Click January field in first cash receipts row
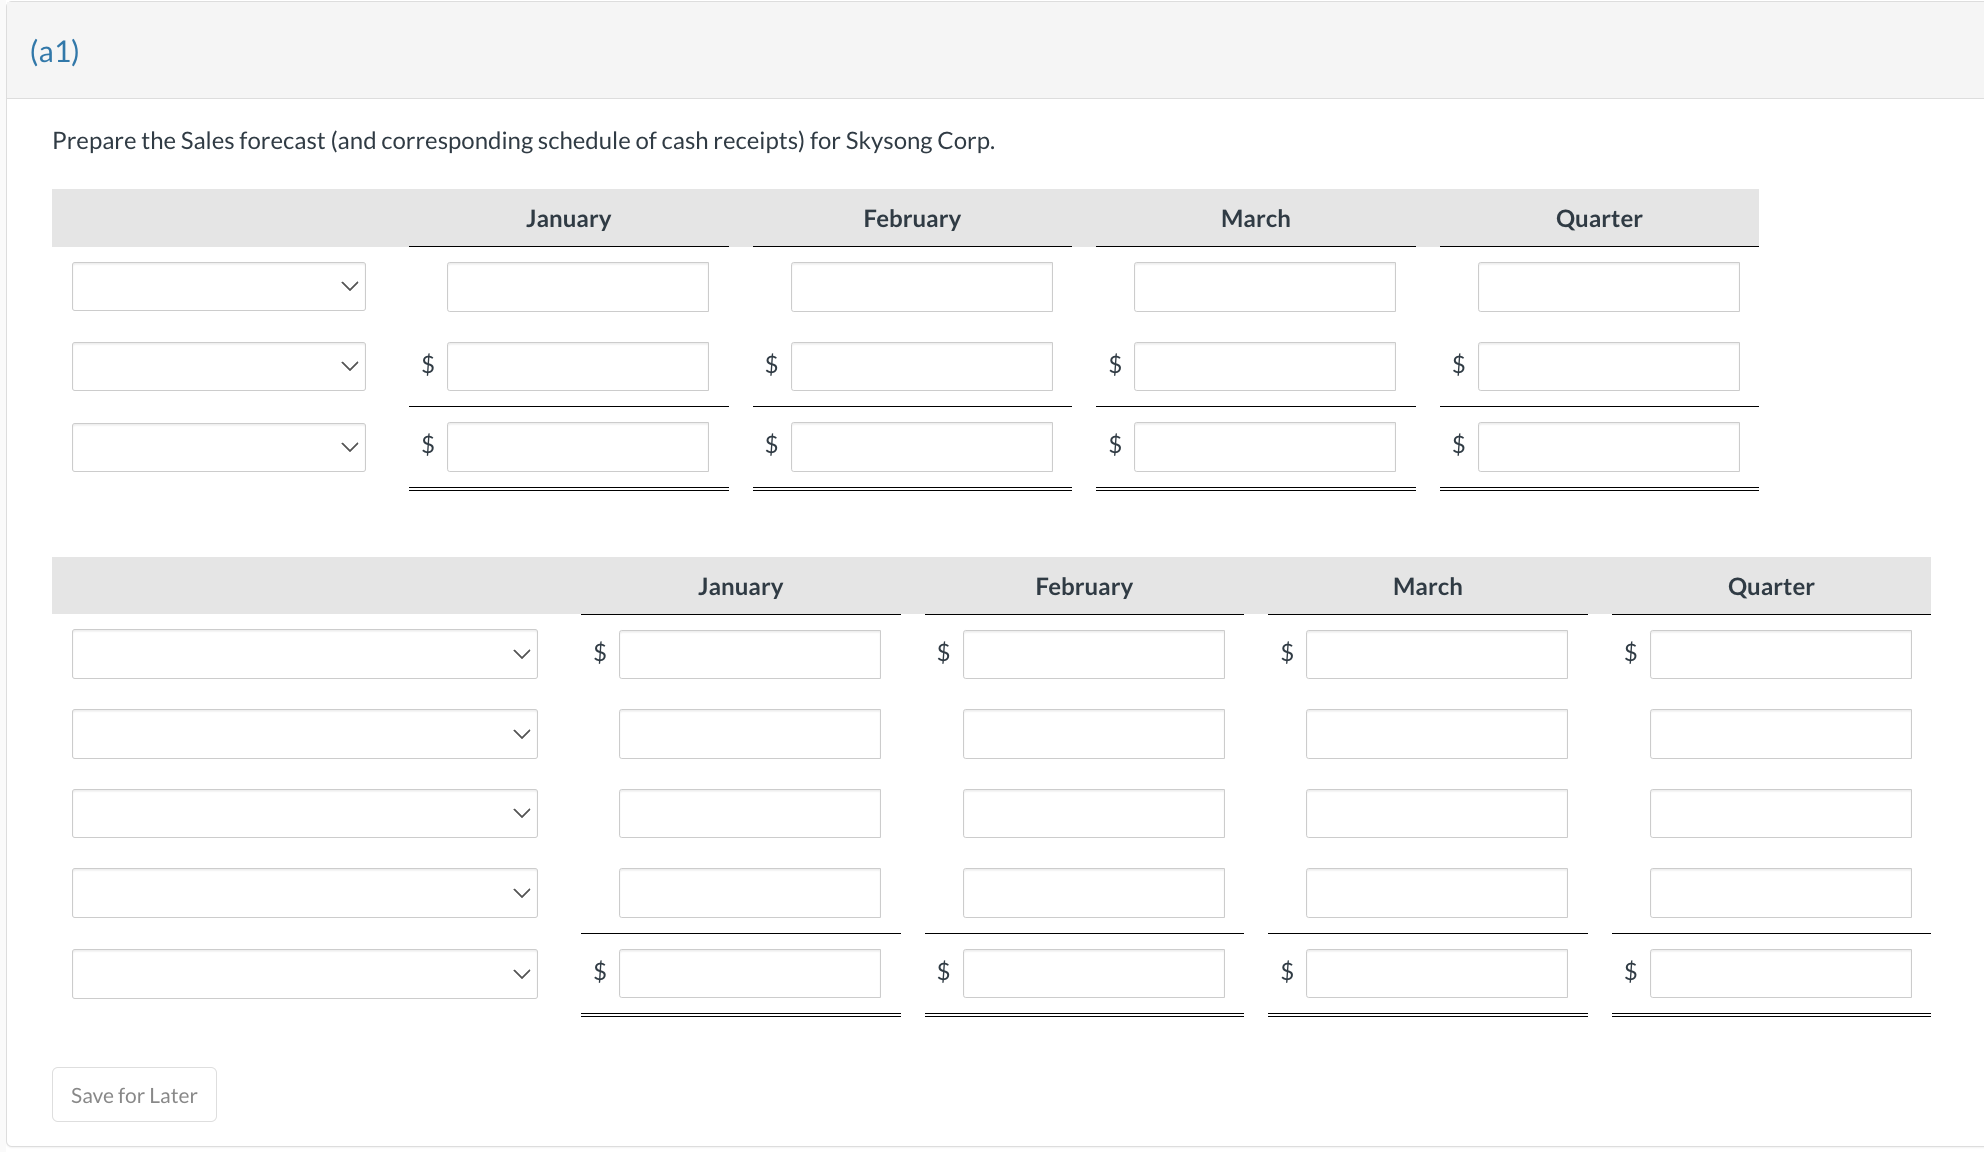This screenshot has width=1984, height=1152. pyautogui.click(x=749, y=654)
